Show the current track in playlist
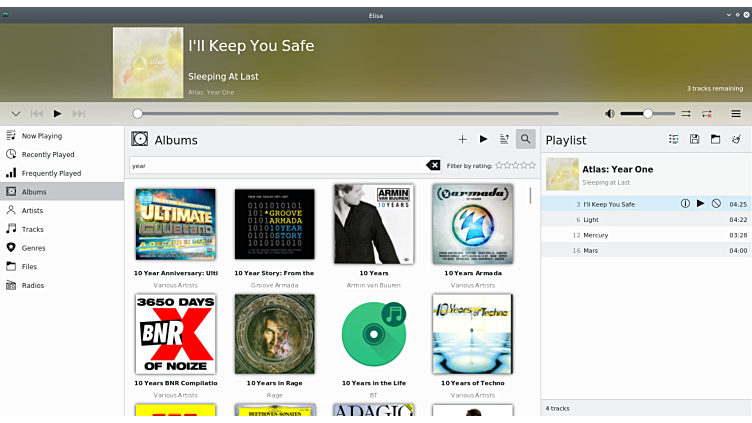752x423 pixels. (673, 139)
